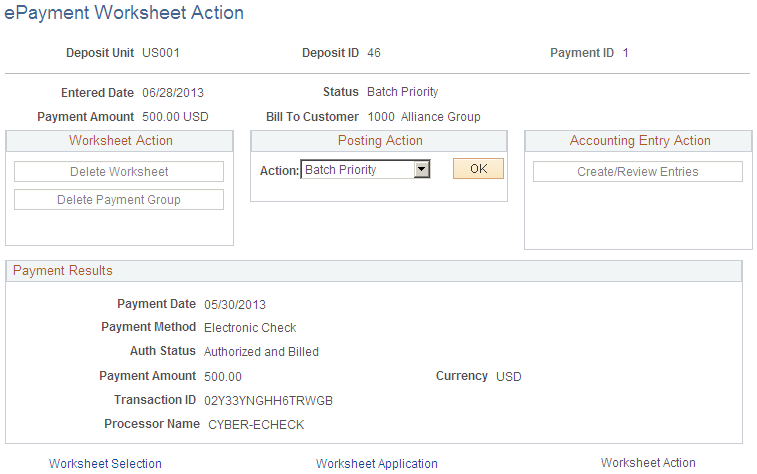Click the Delete Worksheet button
This screenshot has height=474, width=757.
(119, 172)
